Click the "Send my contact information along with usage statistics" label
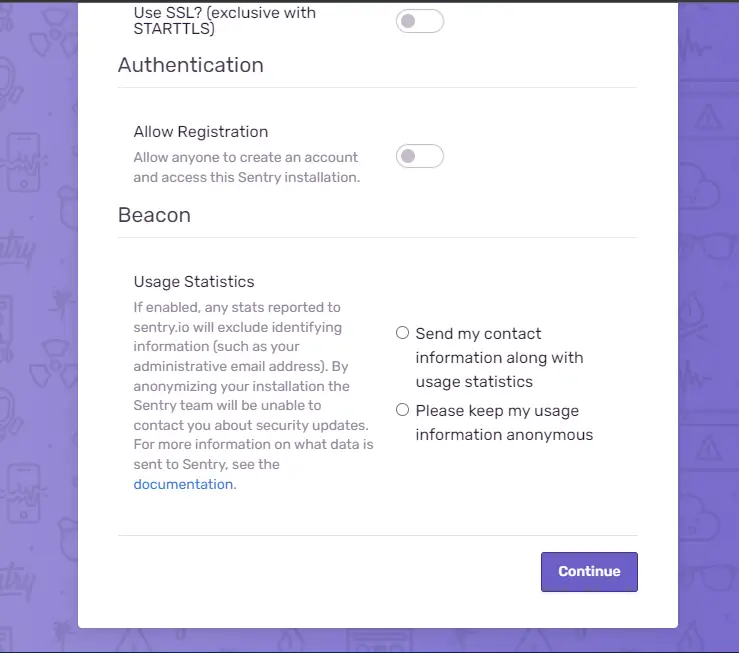The width and height of the screenshot is (739, 653). pyautogui.click(x=499, y=358)
